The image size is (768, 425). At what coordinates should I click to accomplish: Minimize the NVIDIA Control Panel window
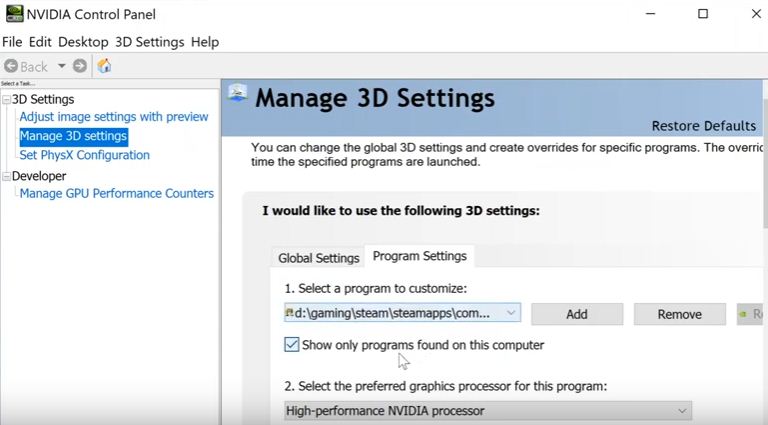(x=650, y=14)
